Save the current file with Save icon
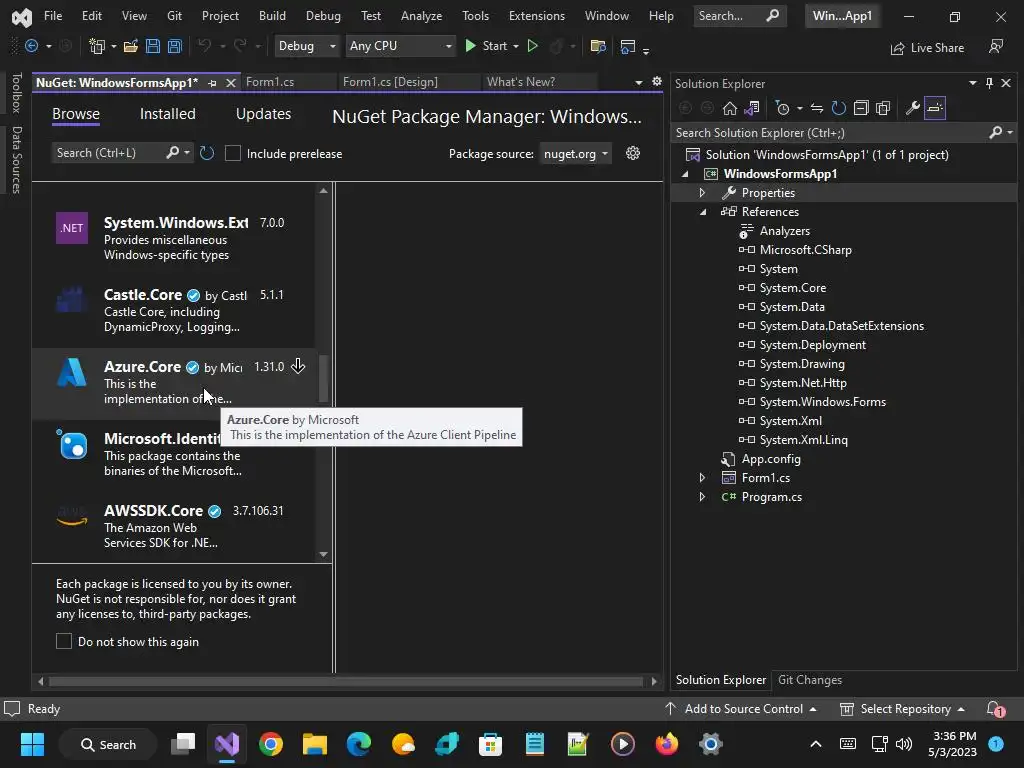This screenshot has width=1024, height=768. point(153,46)
